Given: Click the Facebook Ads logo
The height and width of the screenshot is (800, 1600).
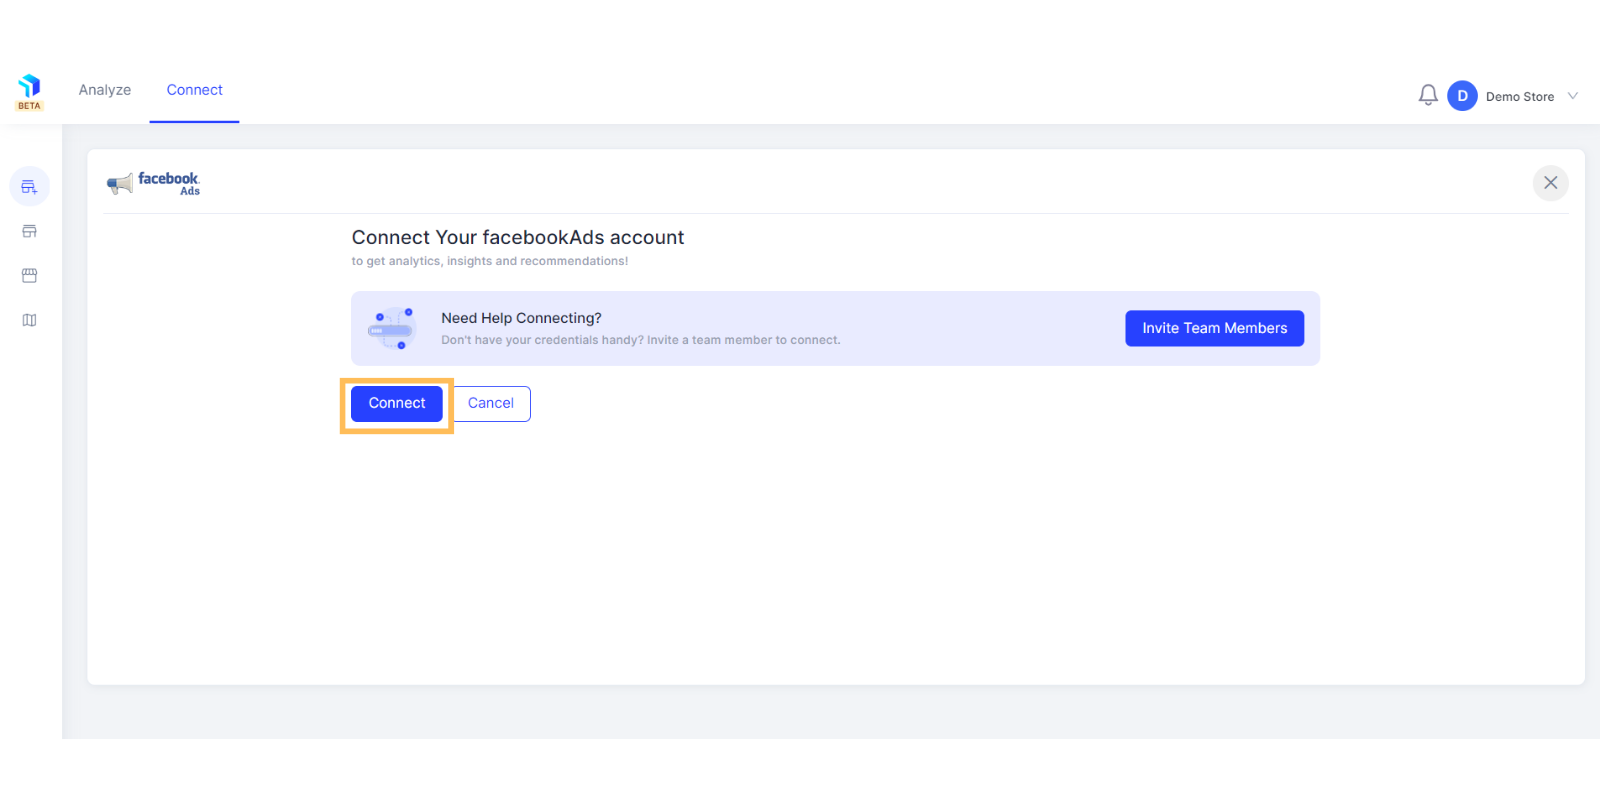Looking at the screenshot, I should 153,183.
